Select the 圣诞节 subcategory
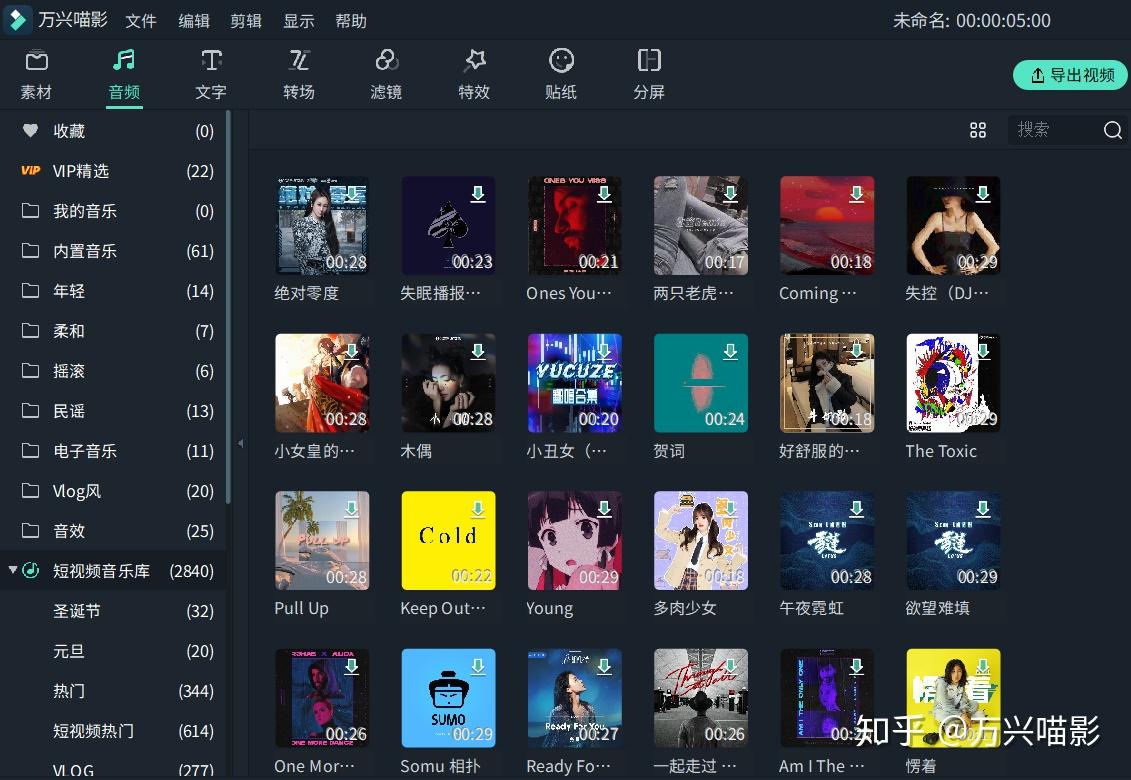 (114, 611)
